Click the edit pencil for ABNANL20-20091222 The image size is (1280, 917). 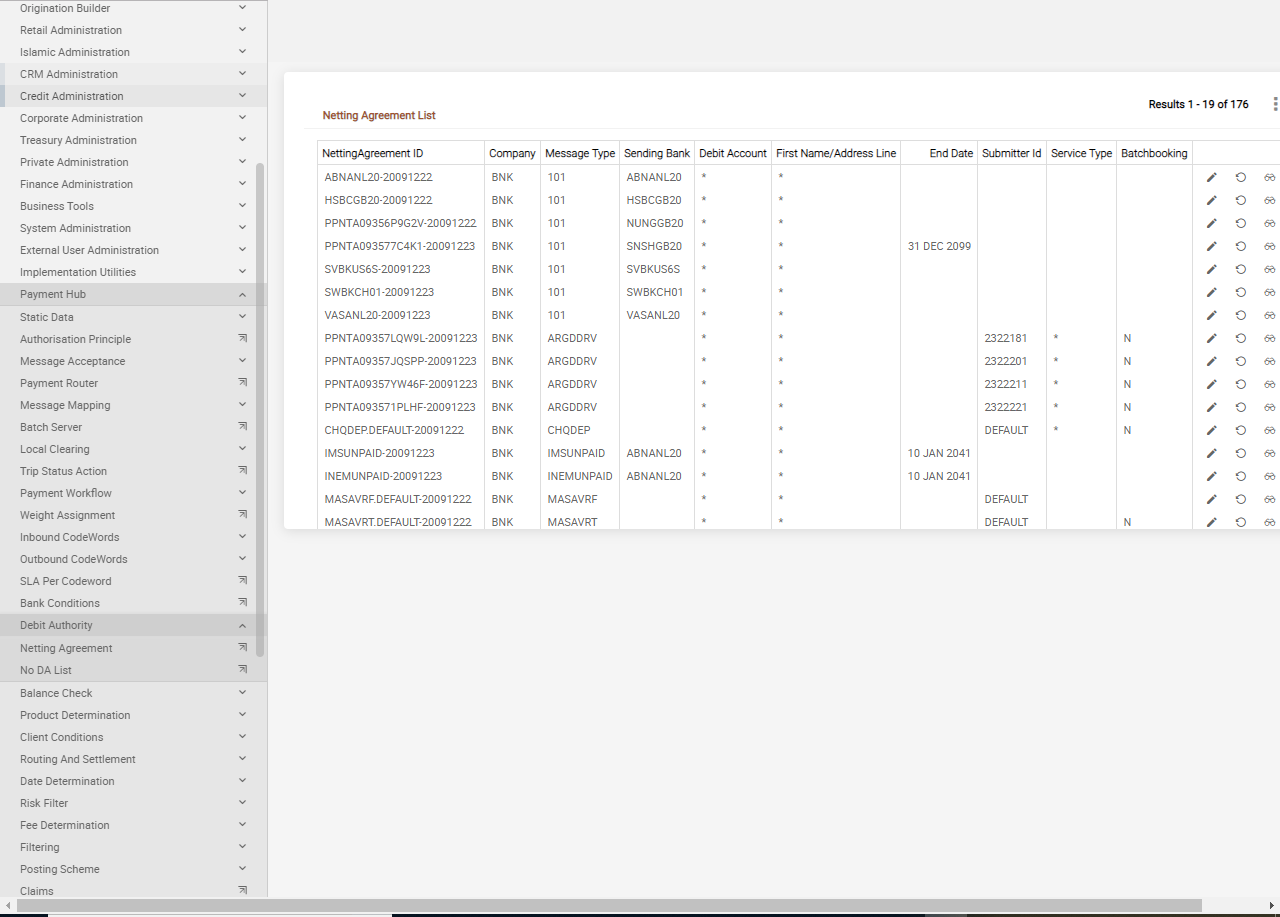tap(1211, 177)
